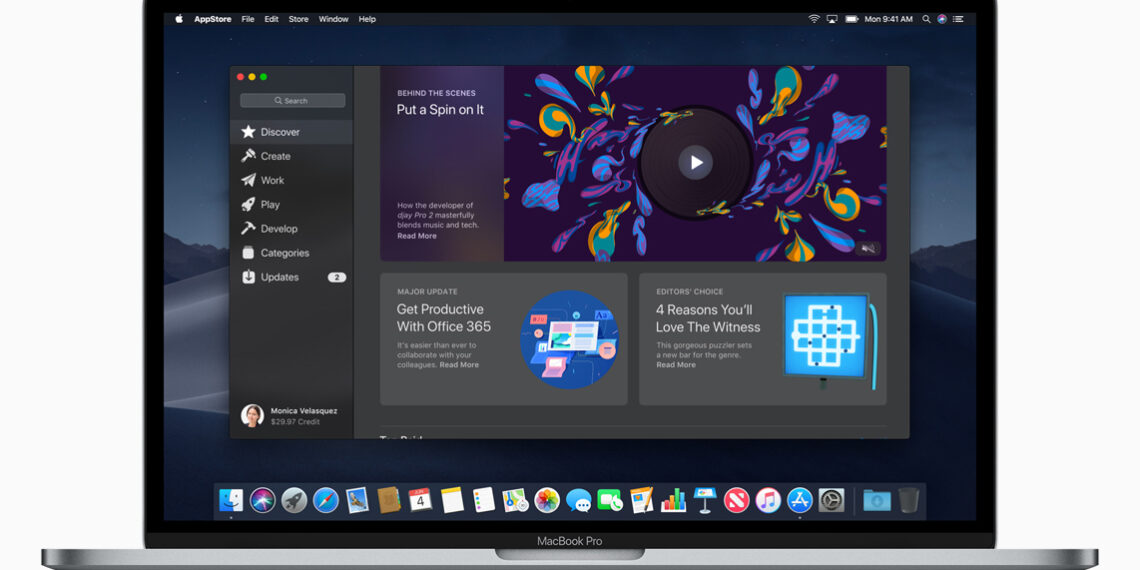Select the Create category with hammer icon
1140x570 pixels.
[275, 156]
